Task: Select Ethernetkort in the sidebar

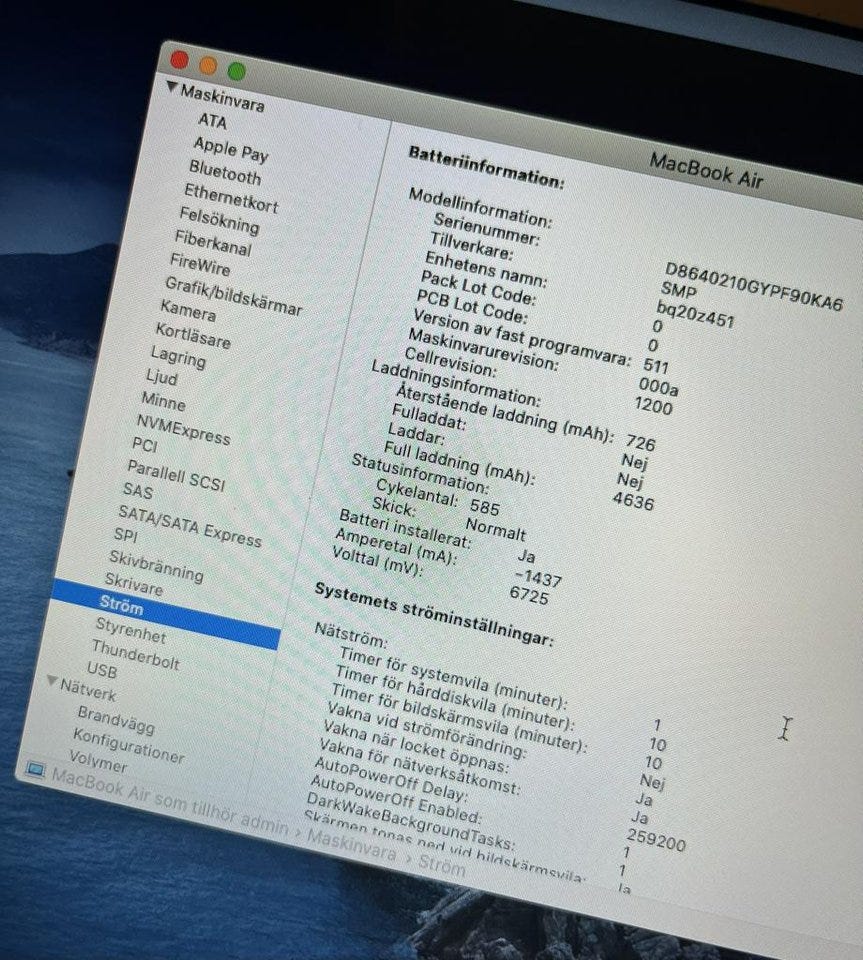Action: click(231, 199)
